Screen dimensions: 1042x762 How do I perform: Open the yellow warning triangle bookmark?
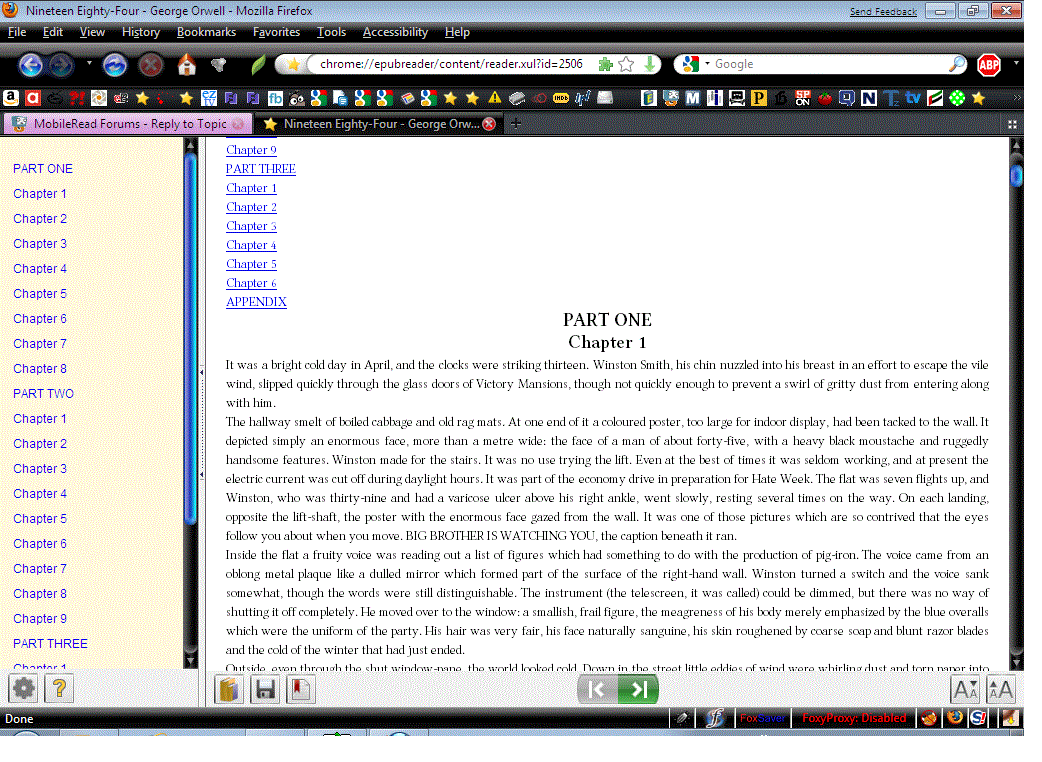coord(495,98)
